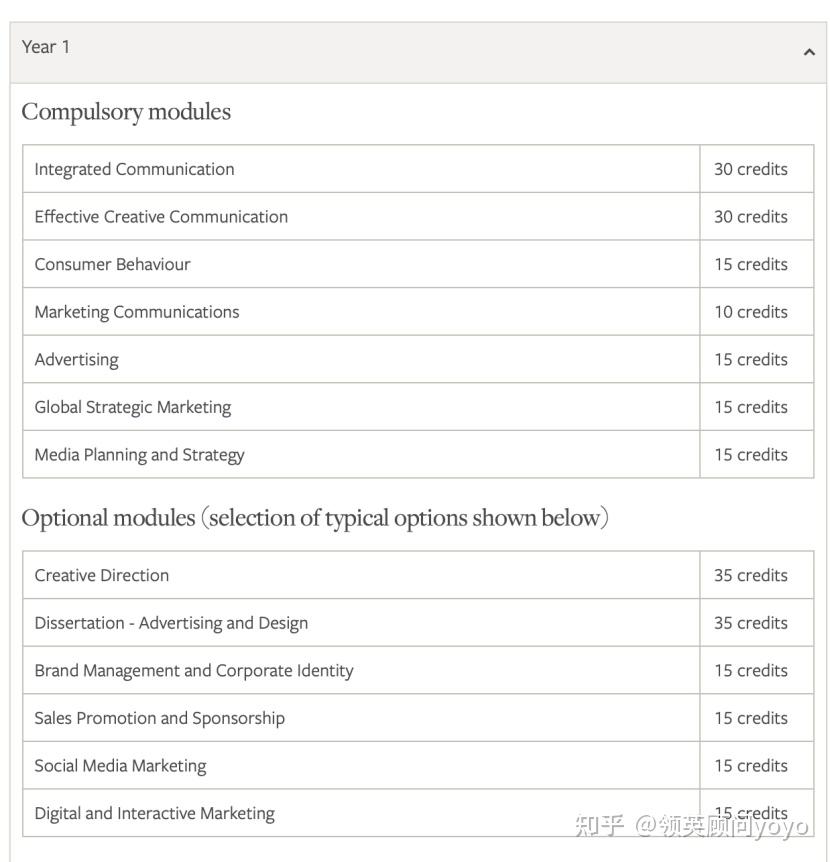
Task: Click the Compulsory modules heading
Action: pyautogui.click(x=126, y=112)
